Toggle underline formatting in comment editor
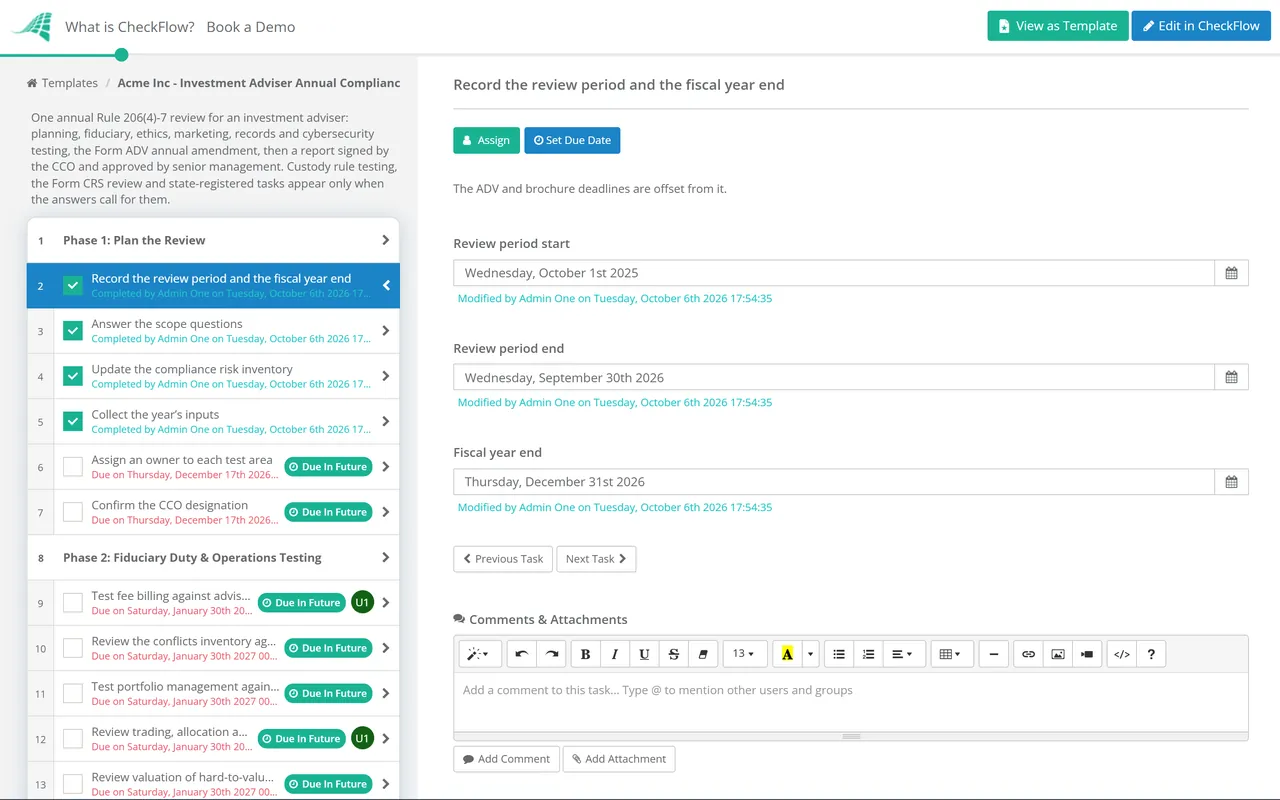The image size is (1280, 800). [x=644, y=654]
